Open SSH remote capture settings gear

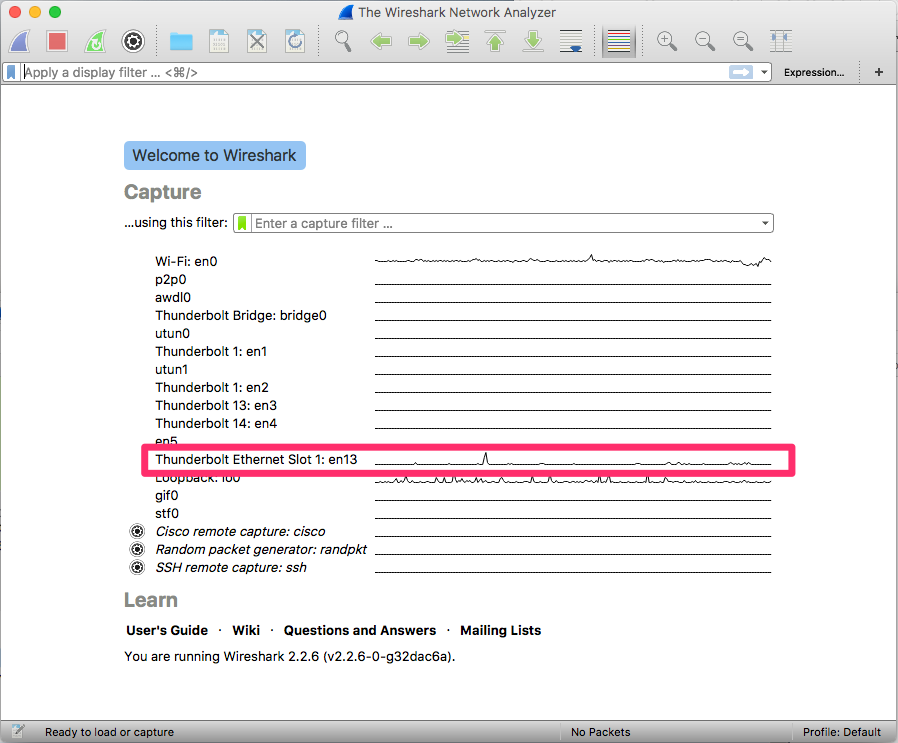[137, 568]
